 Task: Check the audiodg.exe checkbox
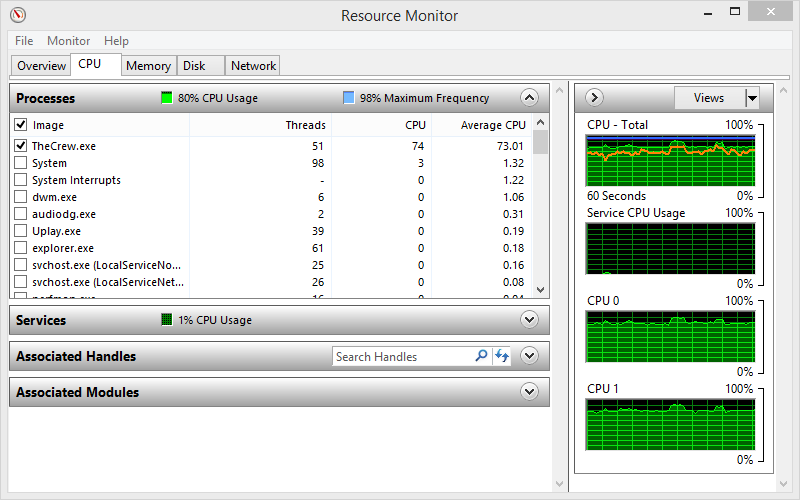click(20, 214)
